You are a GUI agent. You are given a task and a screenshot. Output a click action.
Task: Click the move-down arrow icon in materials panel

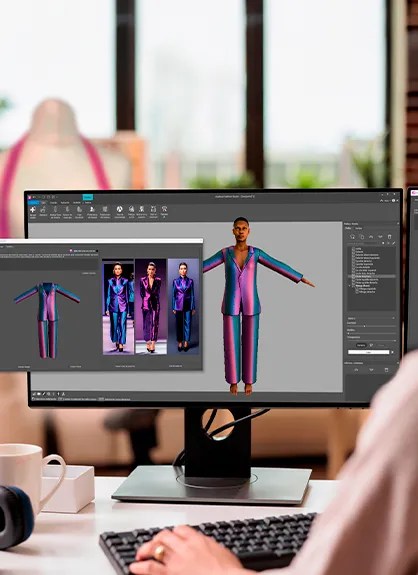[380, 237]
